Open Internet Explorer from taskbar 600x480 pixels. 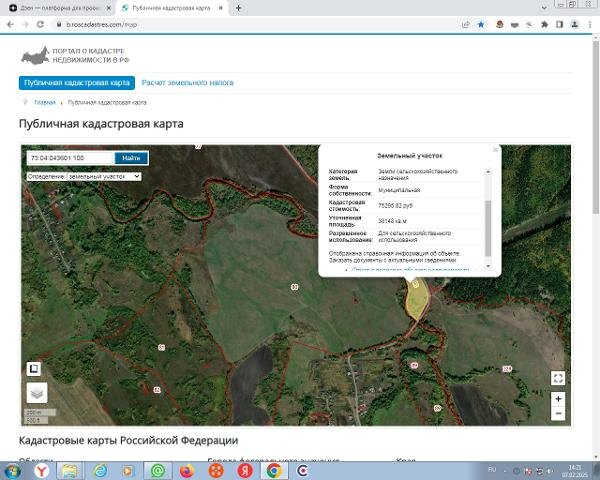(x=100, y=470)
